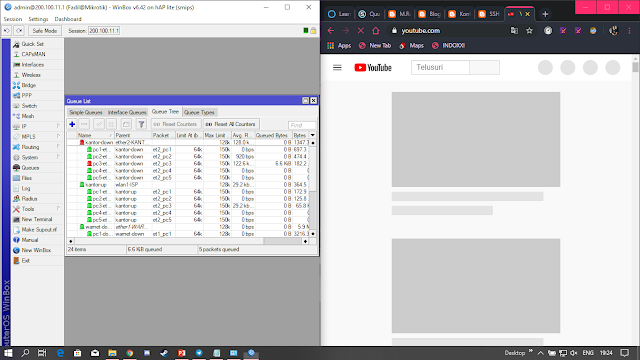
Task: Open Windows Start menu
Action: [x=8, y=353]
